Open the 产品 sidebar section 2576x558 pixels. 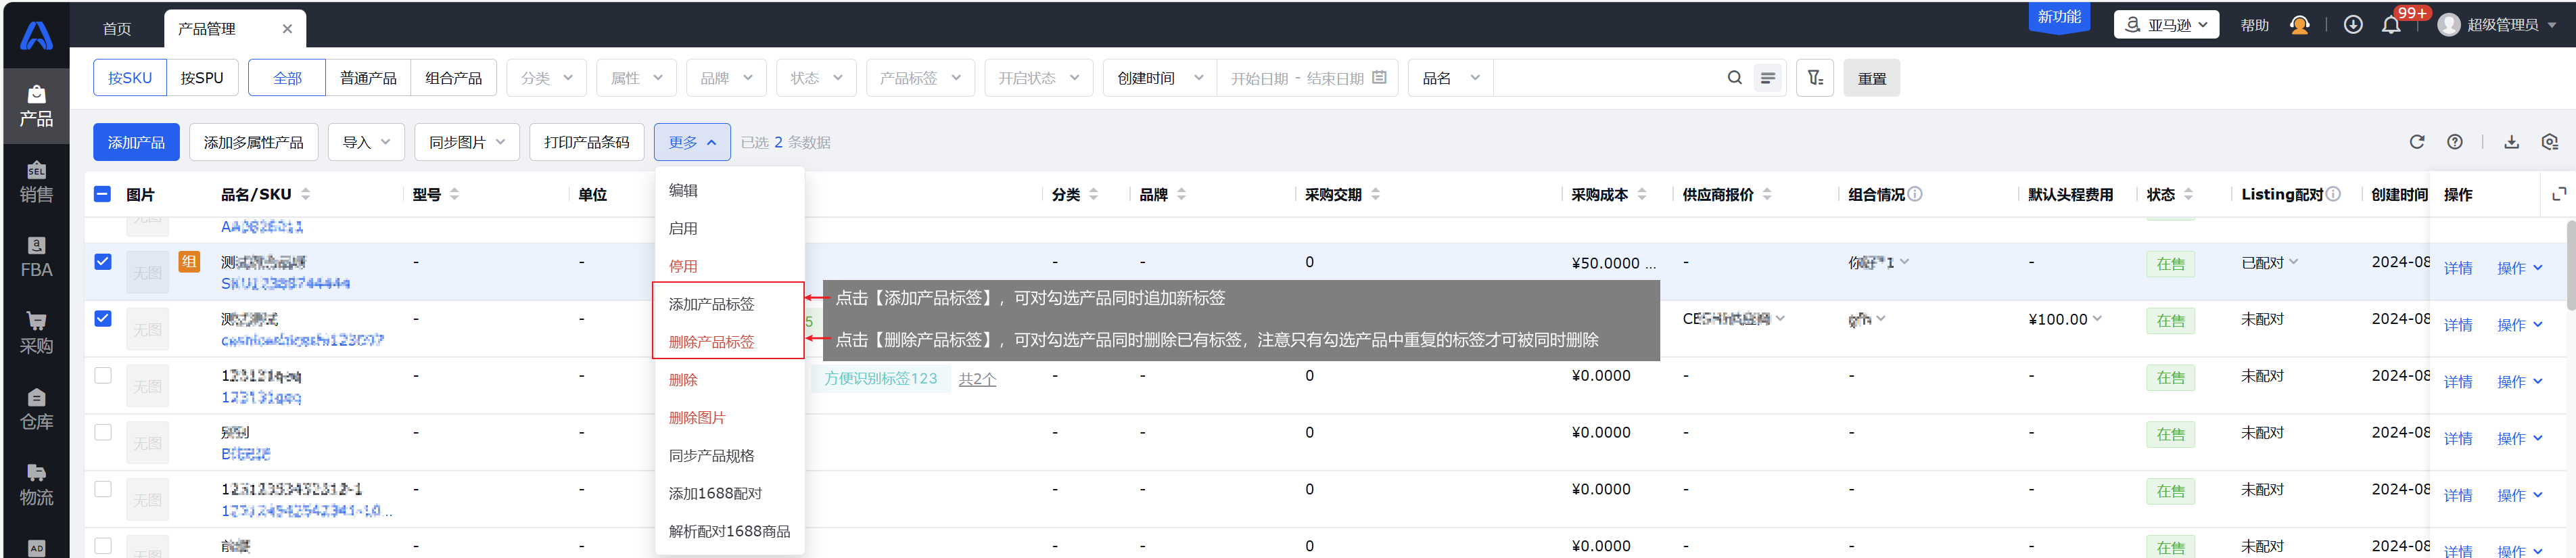[x=36, y=106]
